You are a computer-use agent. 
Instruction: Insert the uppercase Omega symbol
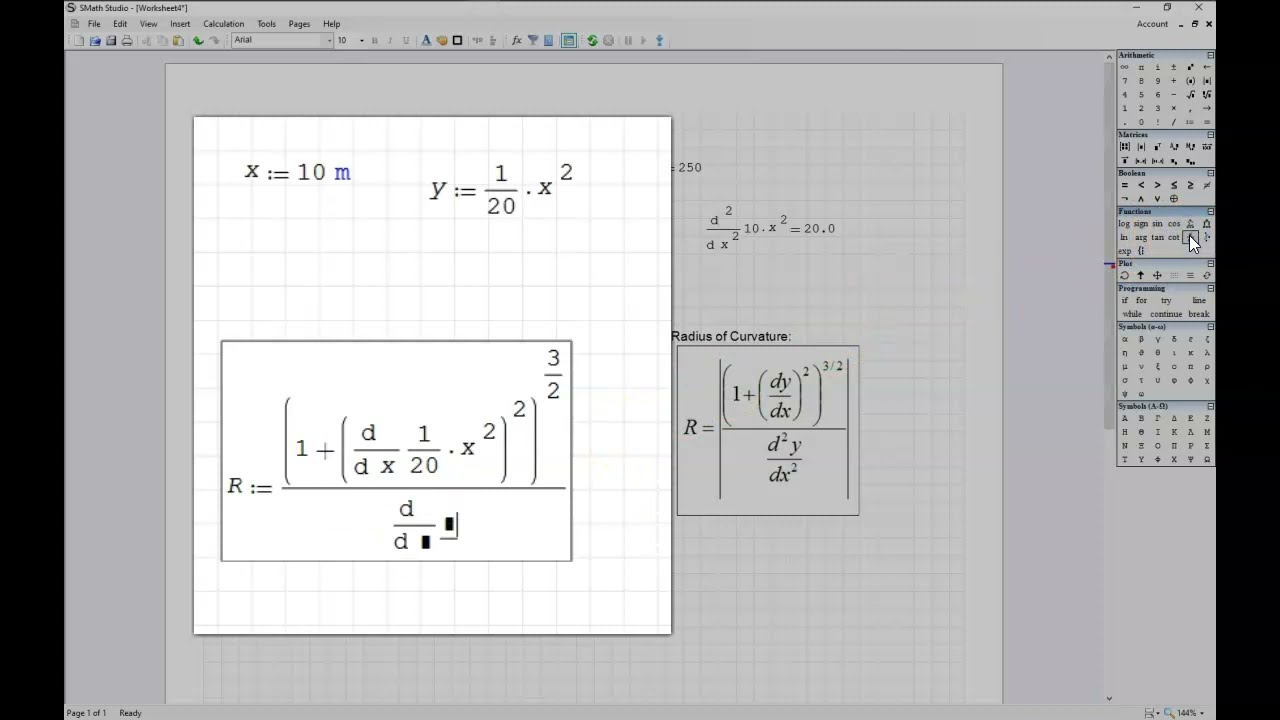1207,460
